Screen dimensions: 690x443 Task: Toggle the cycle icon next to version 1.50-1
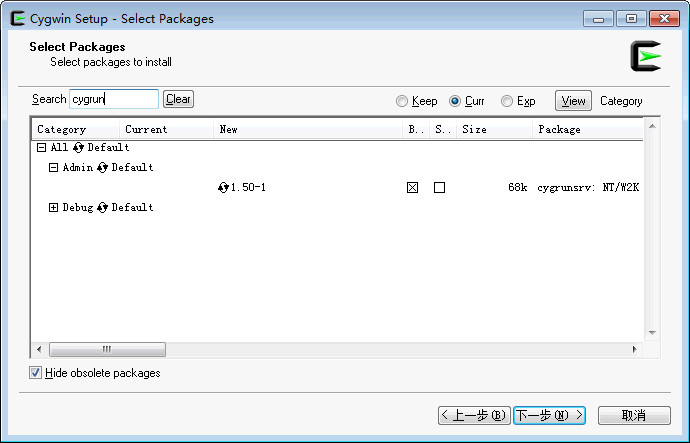click(x=223, y=187)
